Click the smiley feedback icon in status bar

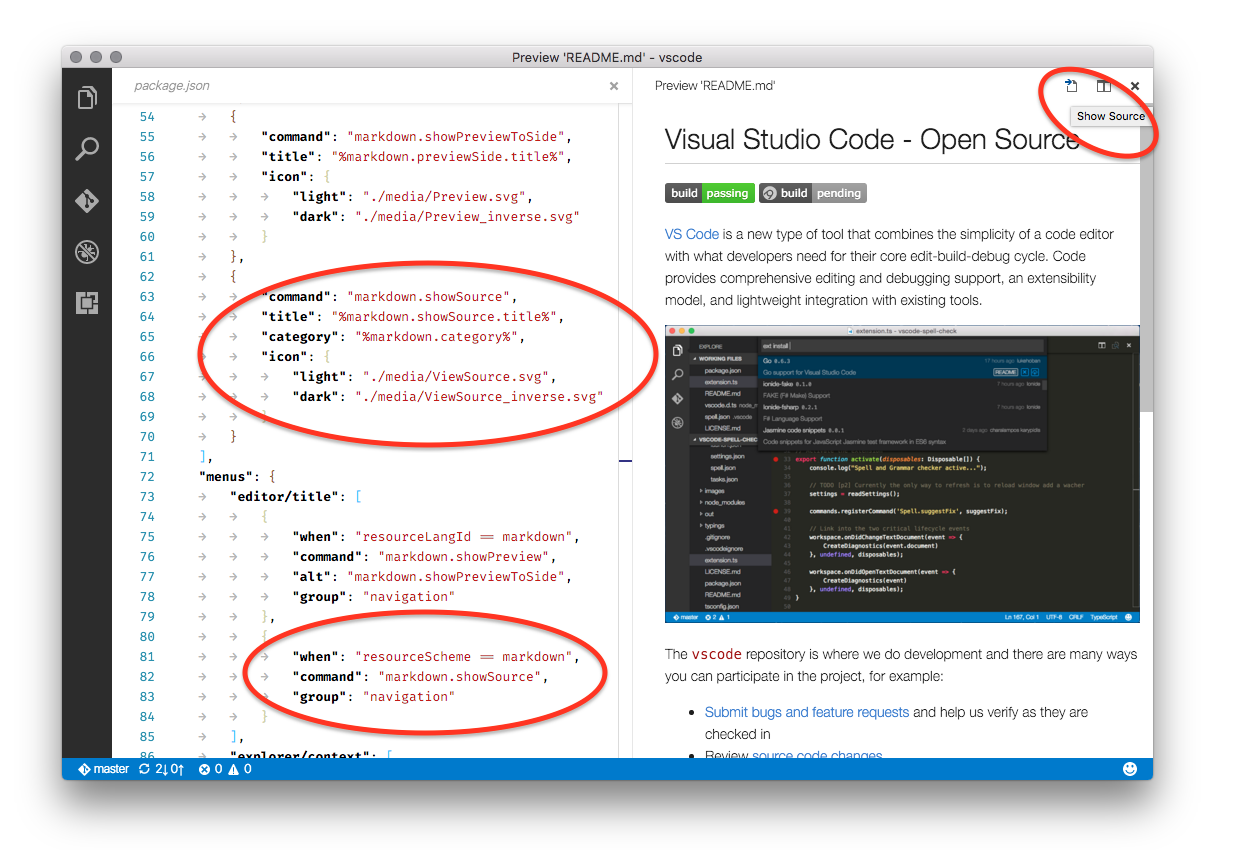(x=1129, y=768)
